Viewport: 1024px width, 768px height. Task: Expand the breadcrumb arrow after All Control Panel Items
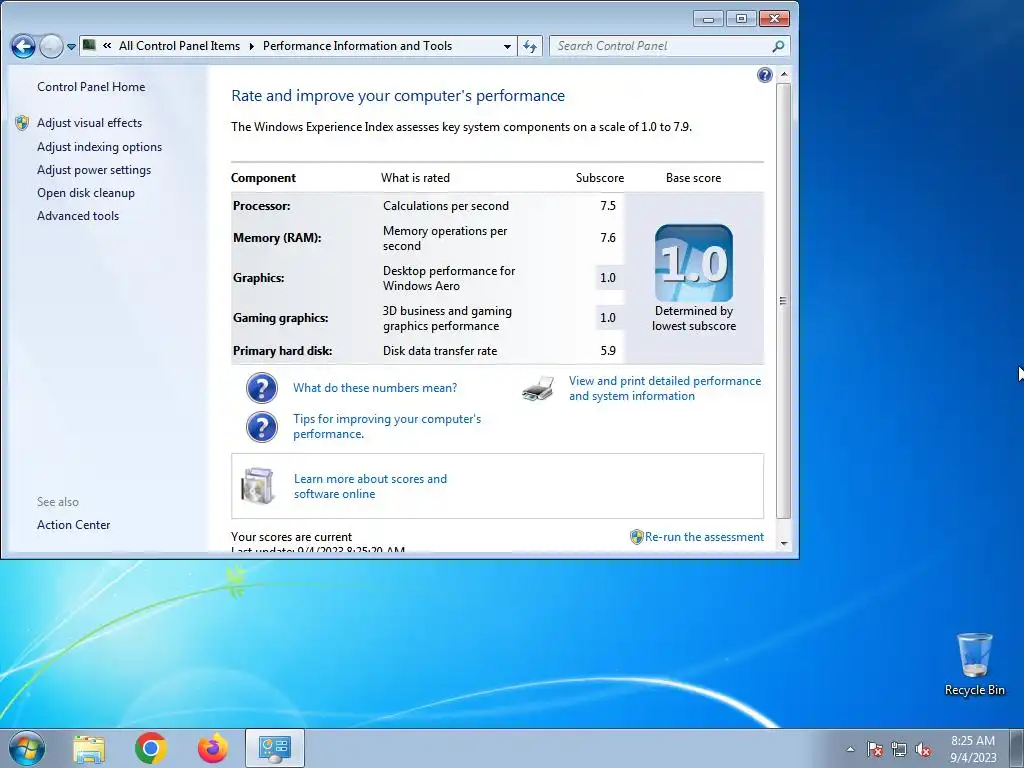[251, 46]
